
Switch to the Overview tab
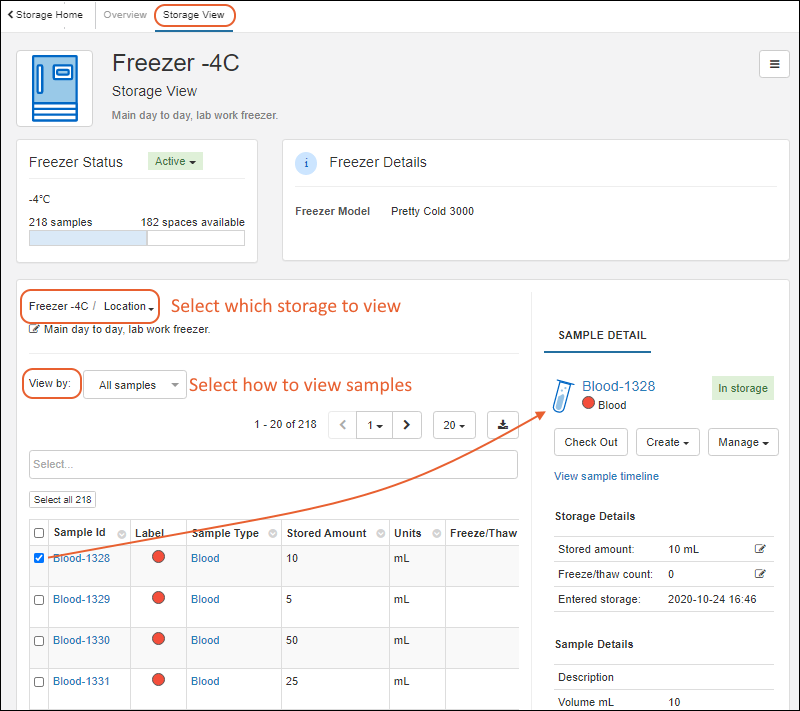click(125, 15)
